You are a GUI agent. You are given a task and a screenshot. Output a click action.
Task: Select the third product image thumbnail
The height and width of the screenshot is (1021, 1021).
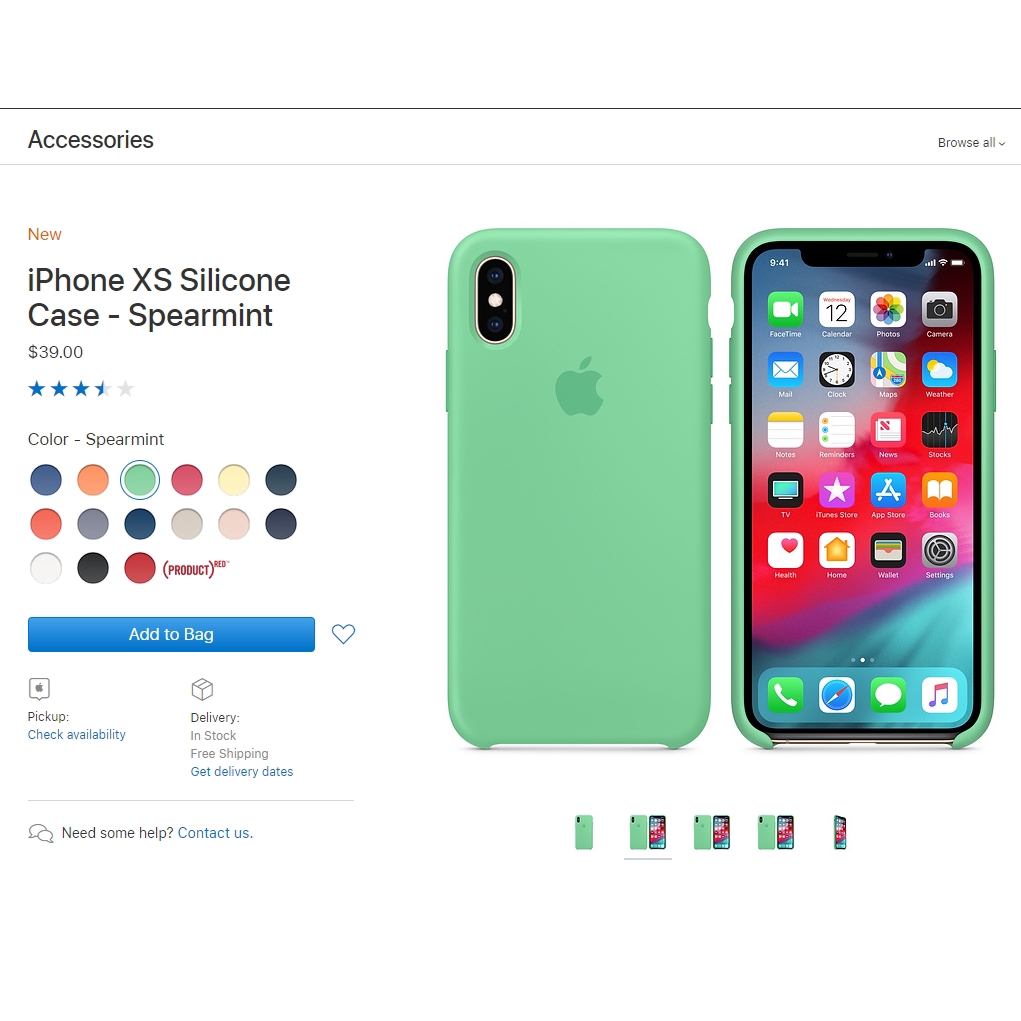(x=712, y=832)
